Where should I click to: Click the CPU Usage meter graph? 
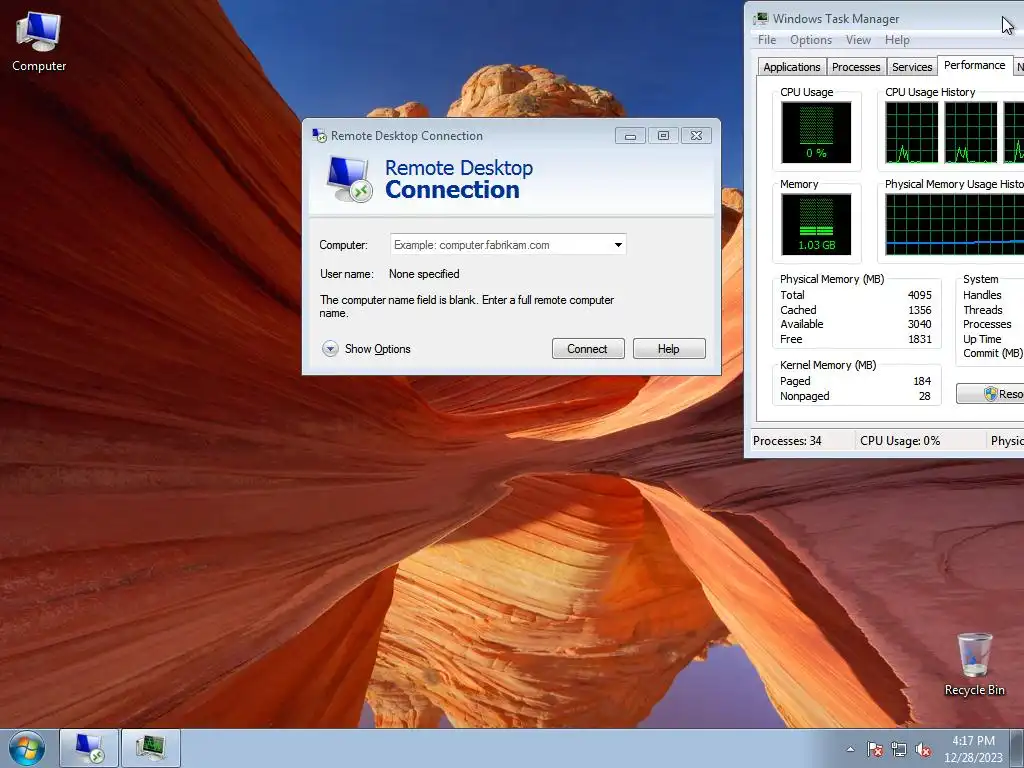816,133
